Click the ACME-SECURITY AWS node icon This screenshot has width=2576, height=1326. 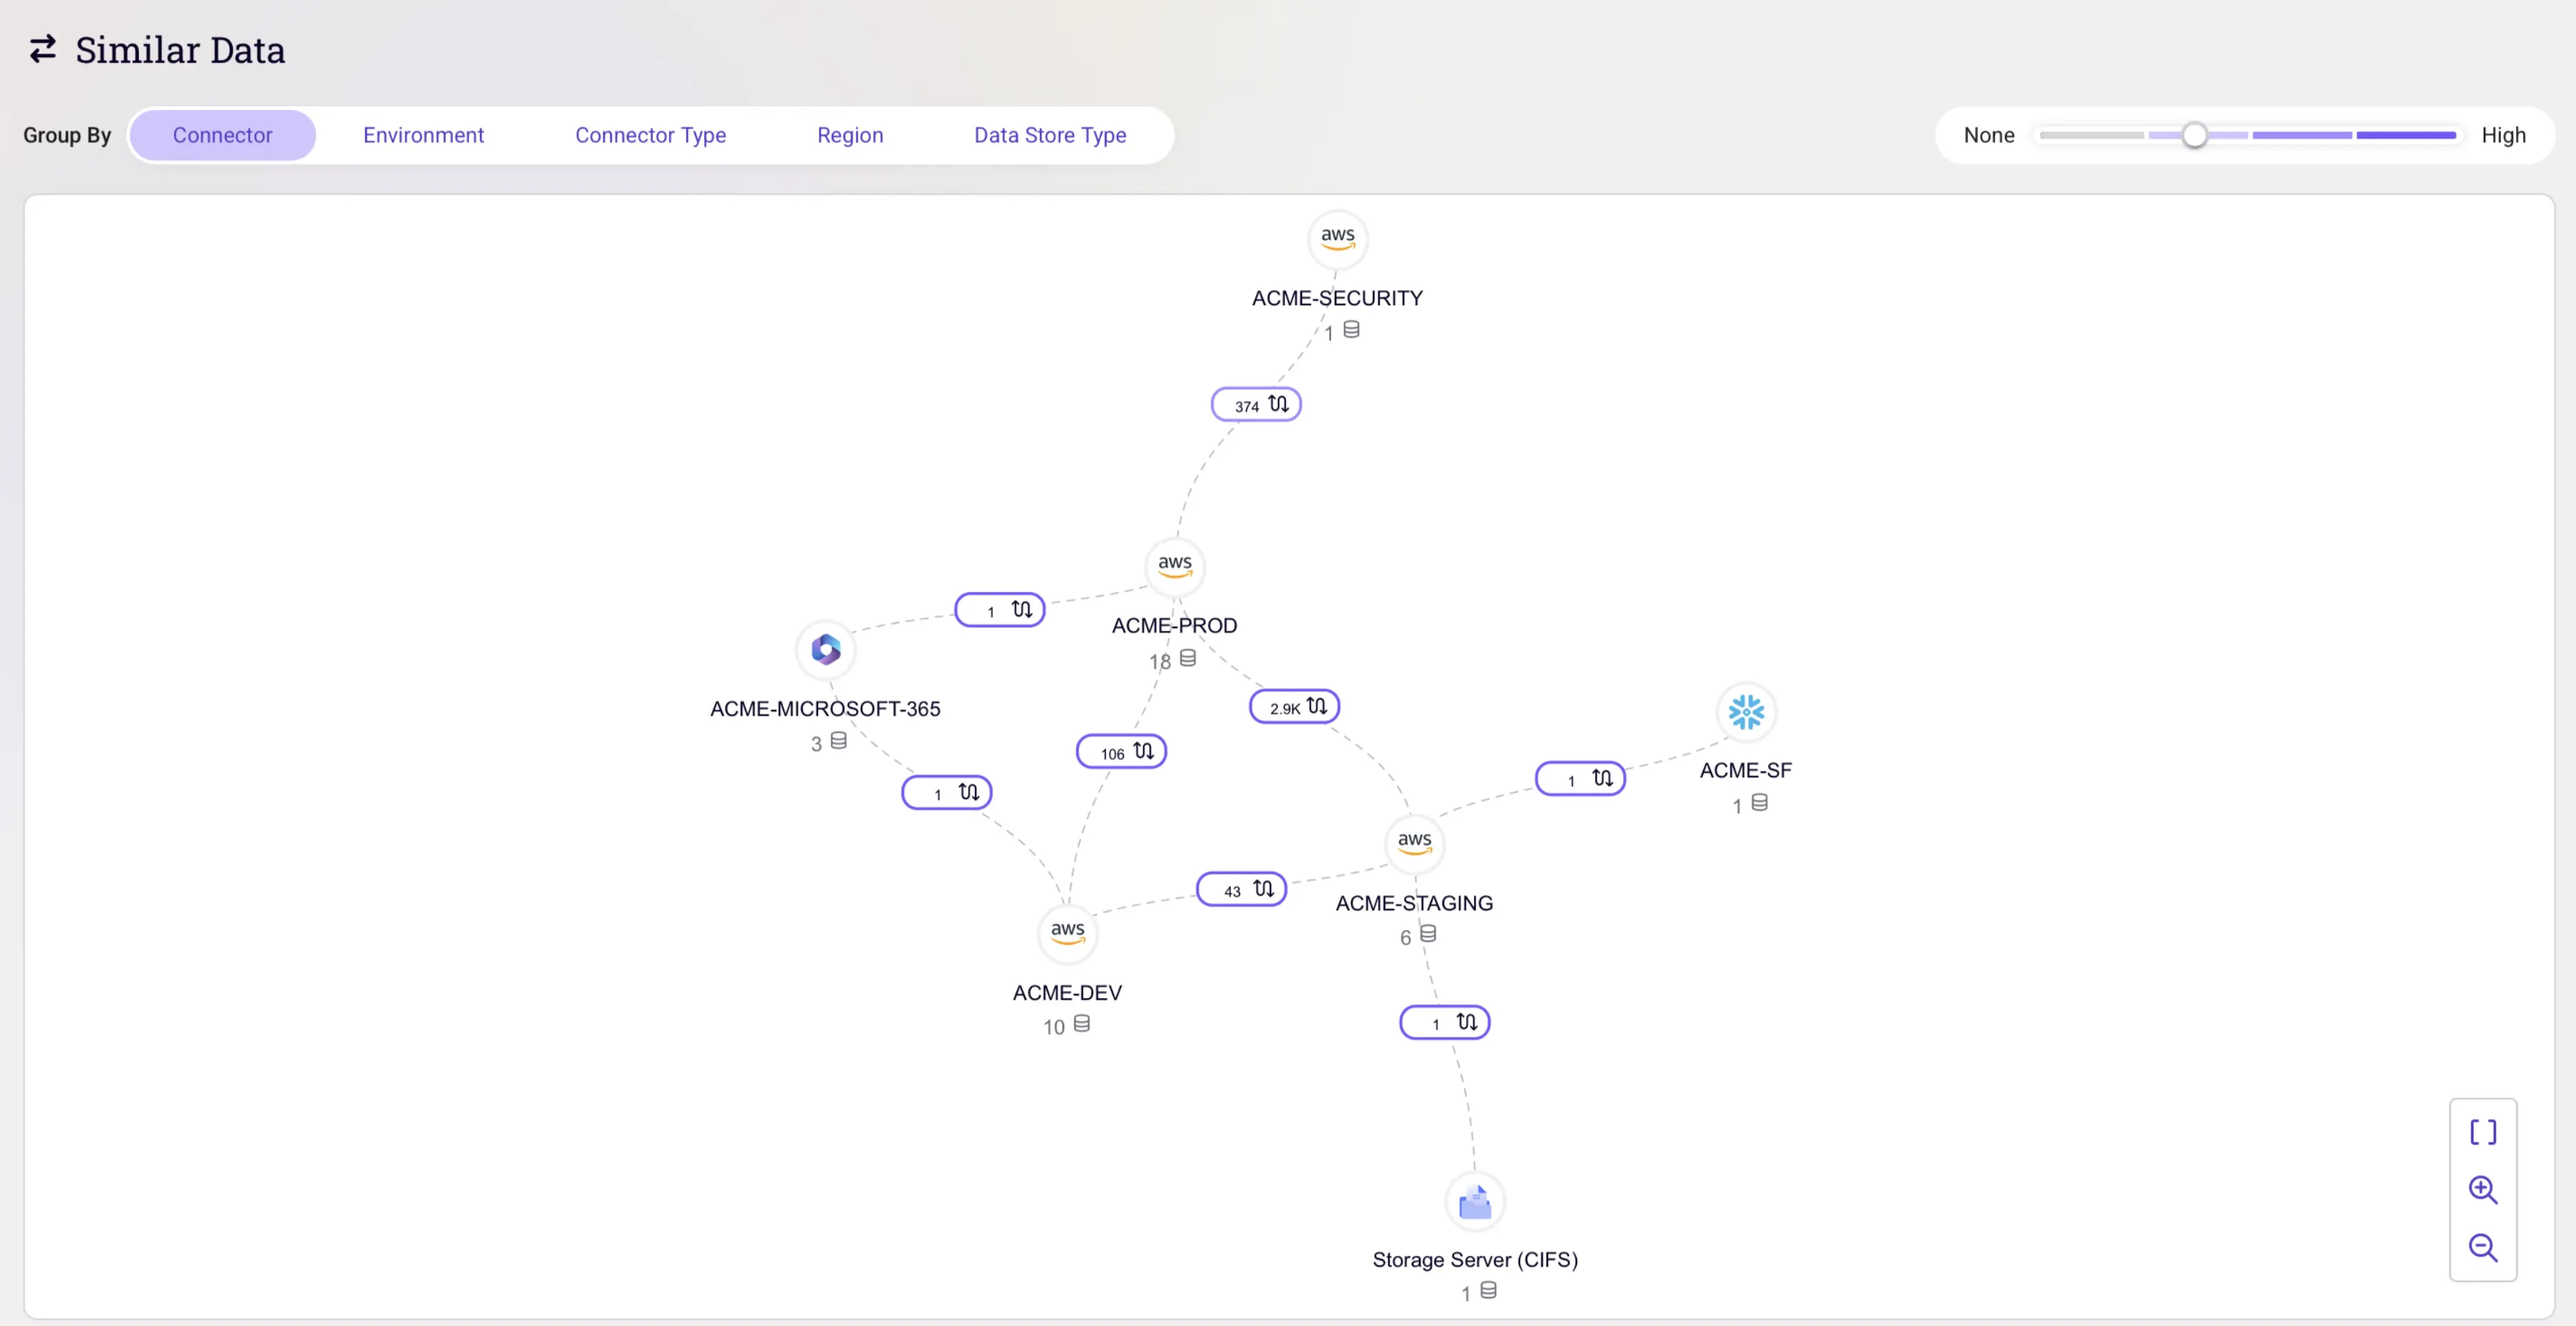pos(1337,239)
